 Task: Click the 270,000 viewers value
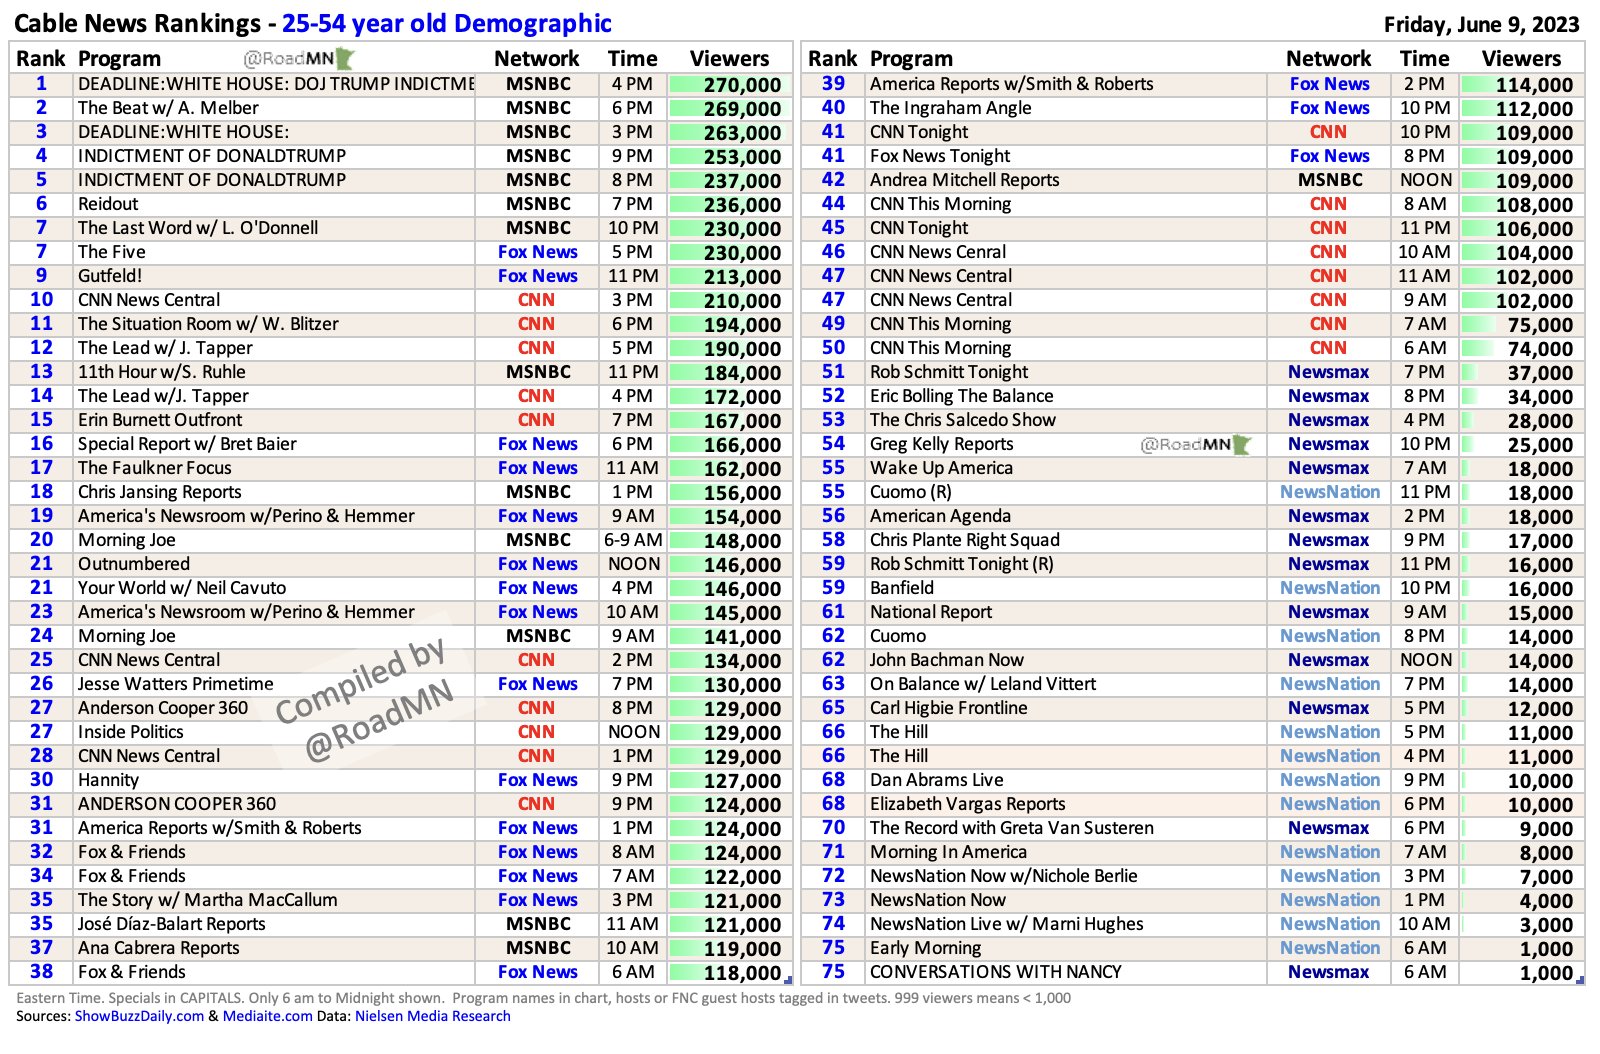(742, 85)
